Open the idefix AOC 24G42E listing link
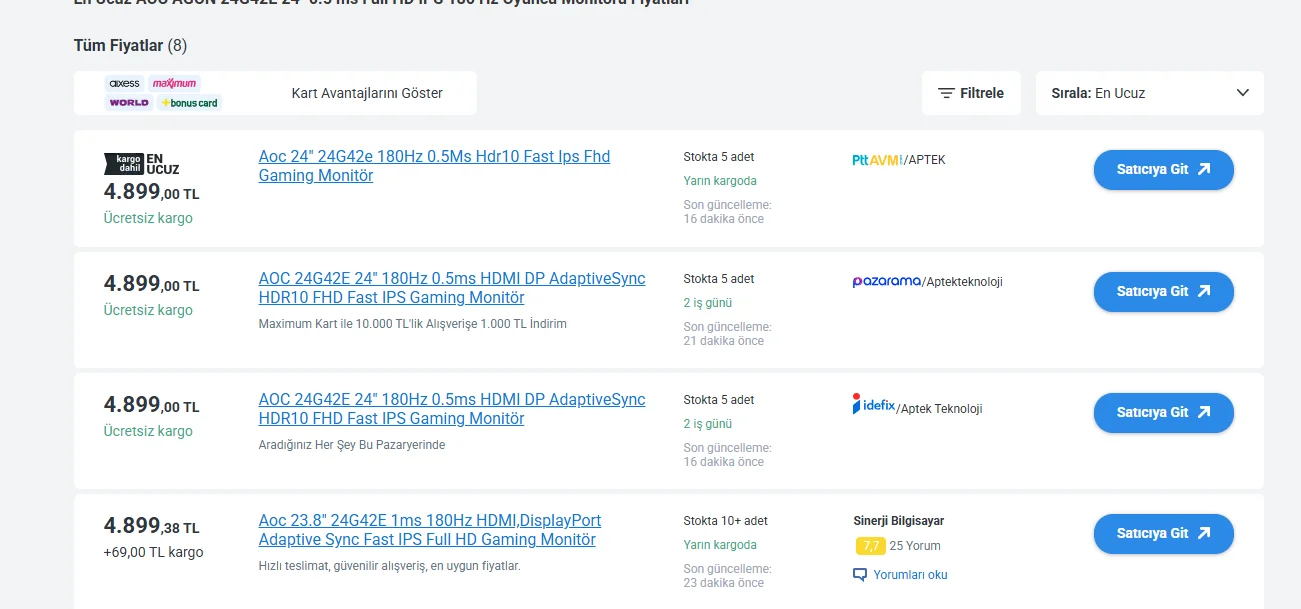This screenshot has height=609, width=1301. click(451, 409)
